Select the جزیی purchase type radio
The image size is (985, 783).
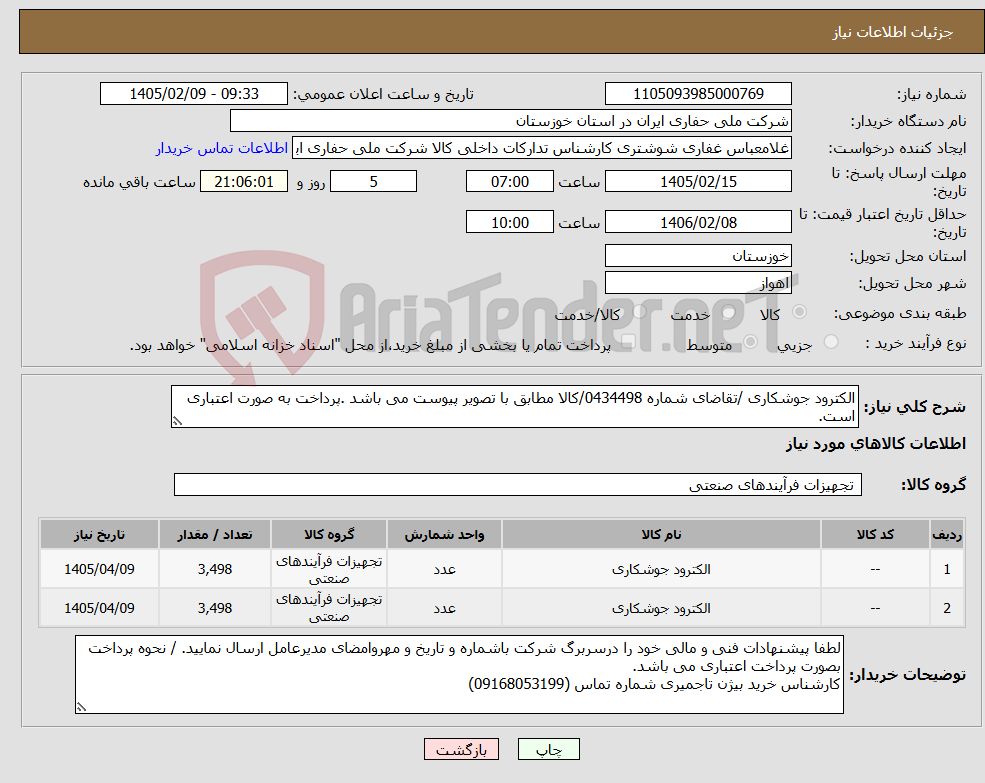pyautogui.click(x=831, y=342)
